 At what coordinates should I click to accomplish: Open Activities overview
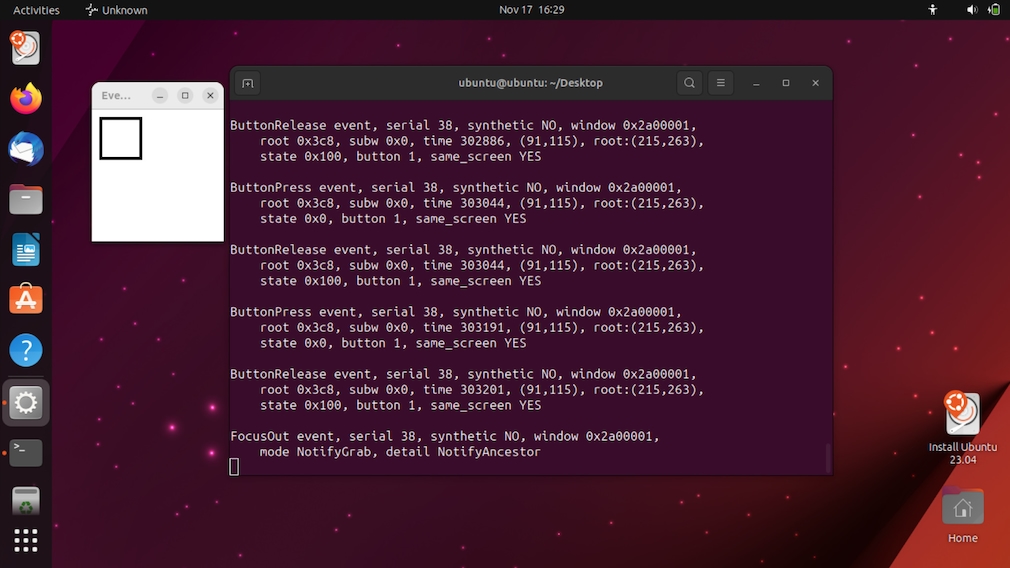click(36, 10)
